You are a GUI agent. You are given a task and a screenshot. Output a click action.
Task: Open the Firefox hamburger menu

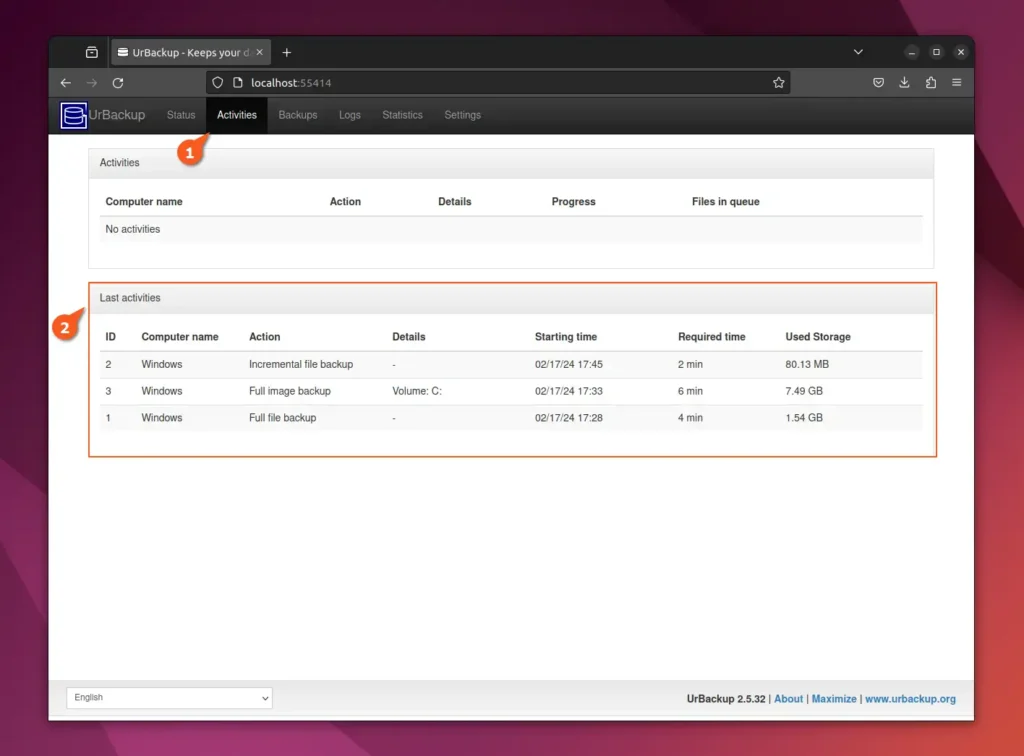[957, 83]
